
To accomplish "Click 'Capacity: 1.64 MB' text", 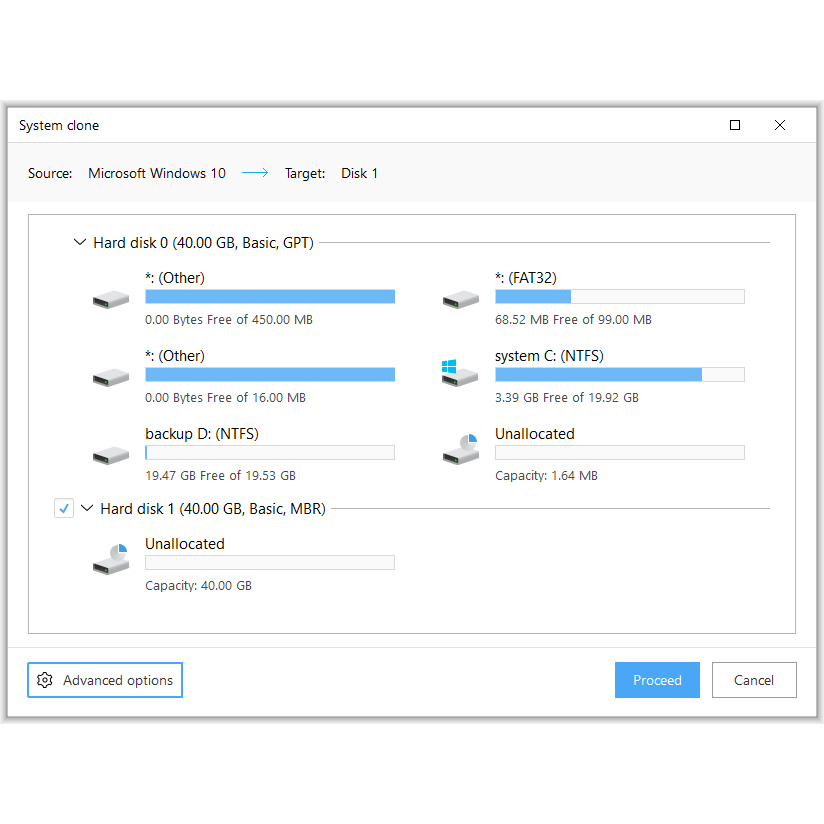I will click(x=546, y=476).
